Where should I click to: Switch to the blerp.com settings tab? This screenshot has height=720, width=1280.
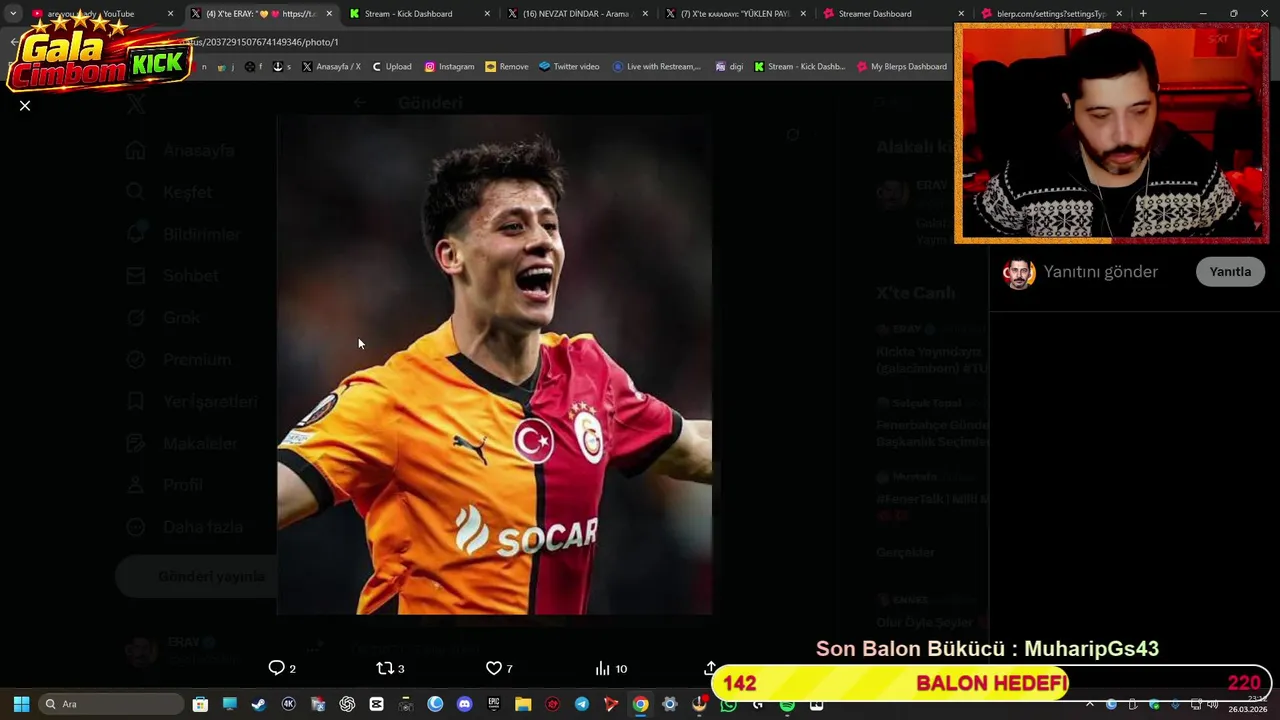[x=1050, y=14]
